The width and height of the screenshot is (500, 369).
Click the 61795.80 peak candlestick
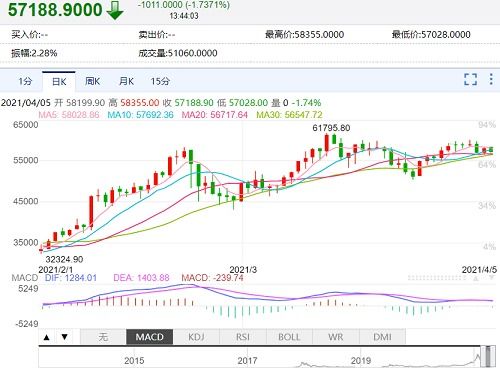[x=327, y=143]
